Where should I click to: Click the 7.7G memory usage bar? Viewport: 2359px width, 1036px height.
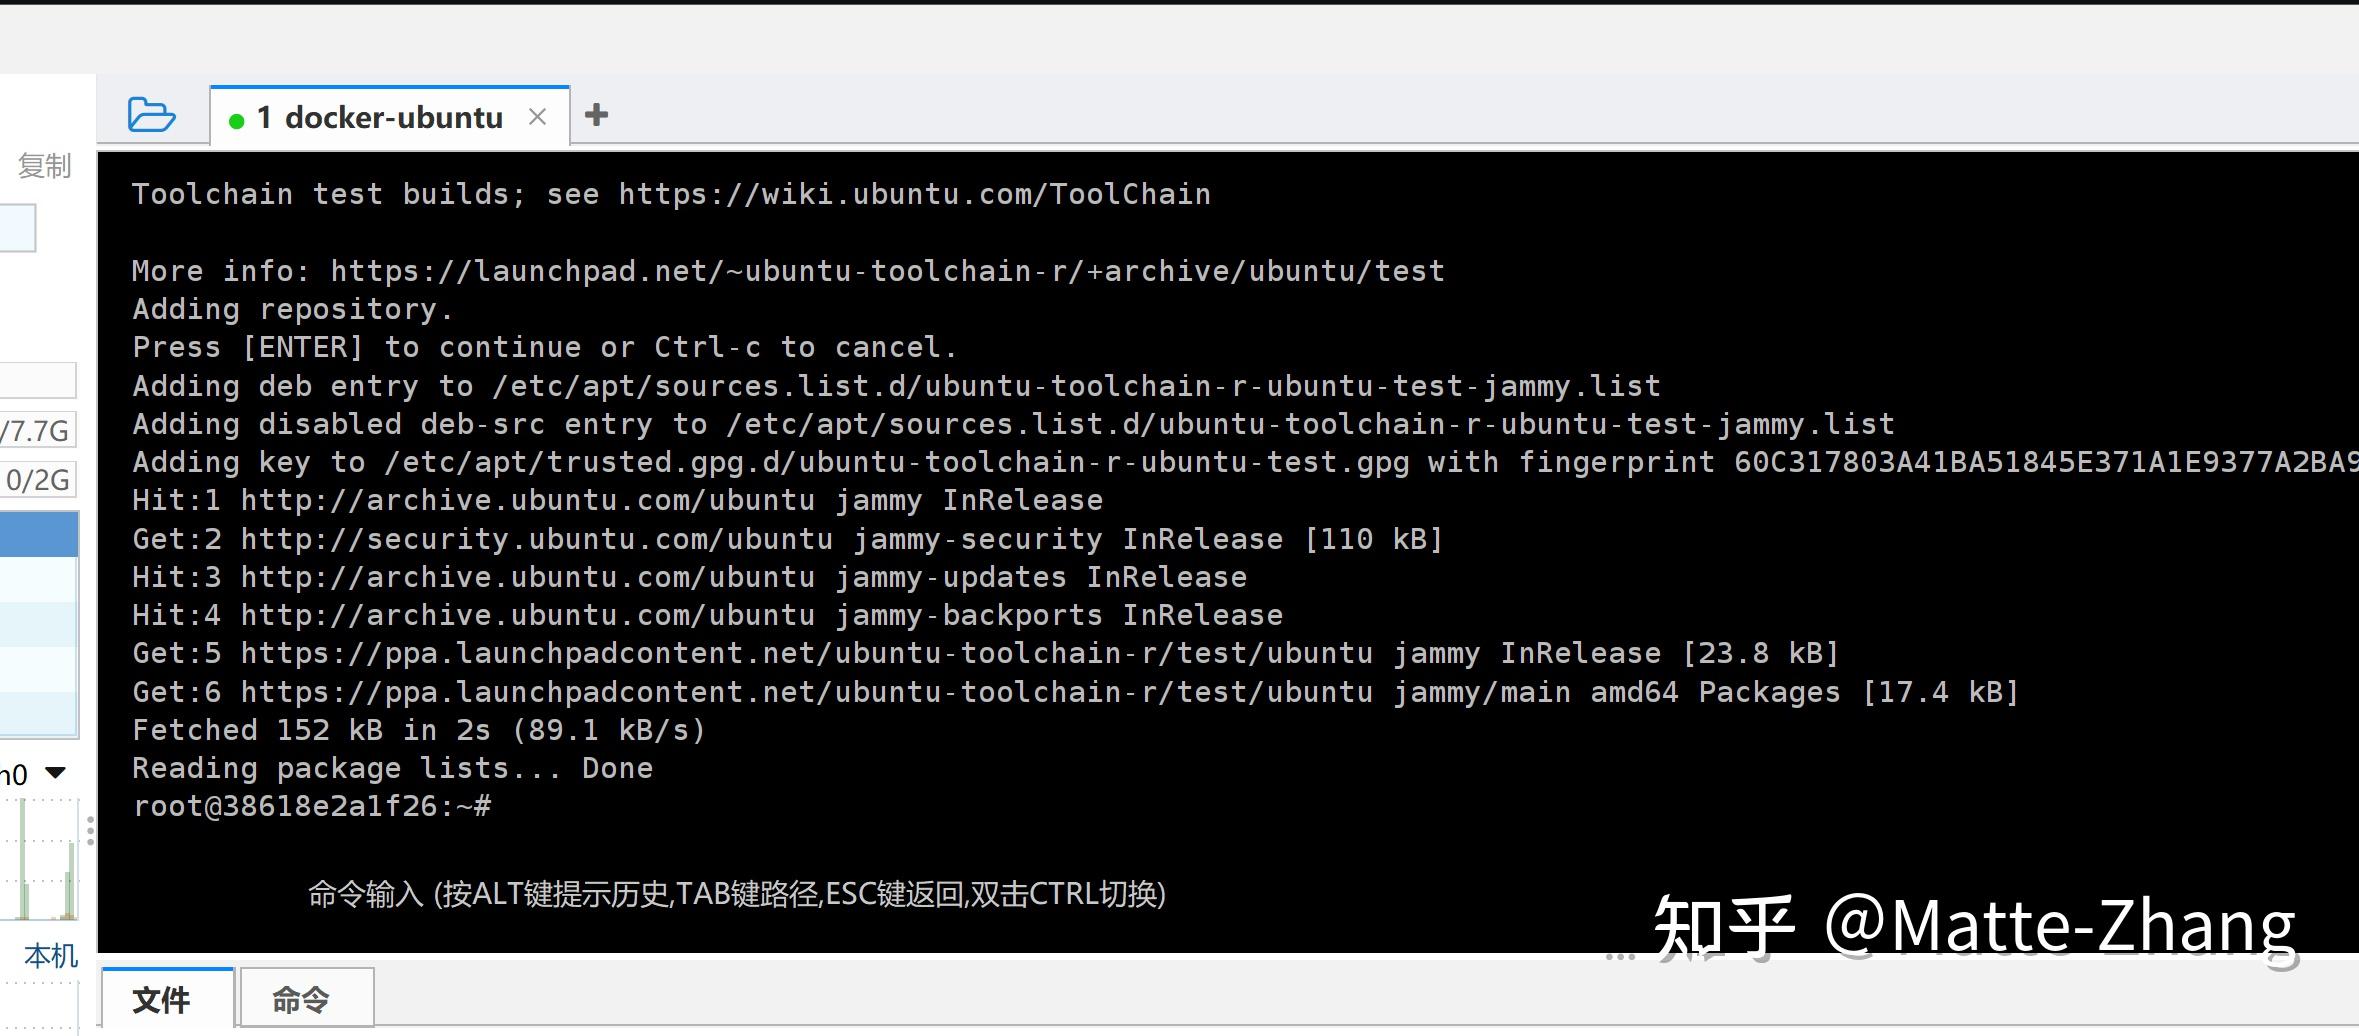(38, 431)
